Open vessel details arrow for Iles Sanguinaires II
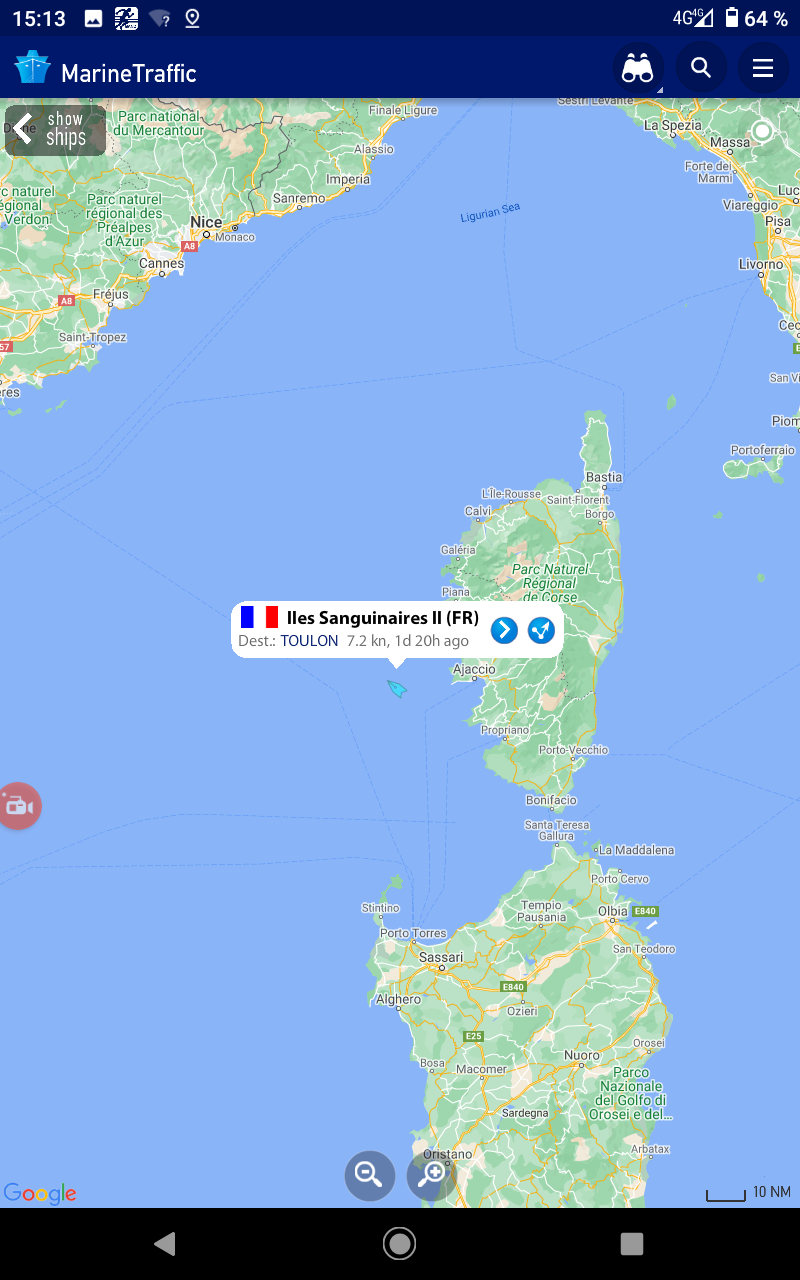800x1280 pixels. (x=504, y=630)
